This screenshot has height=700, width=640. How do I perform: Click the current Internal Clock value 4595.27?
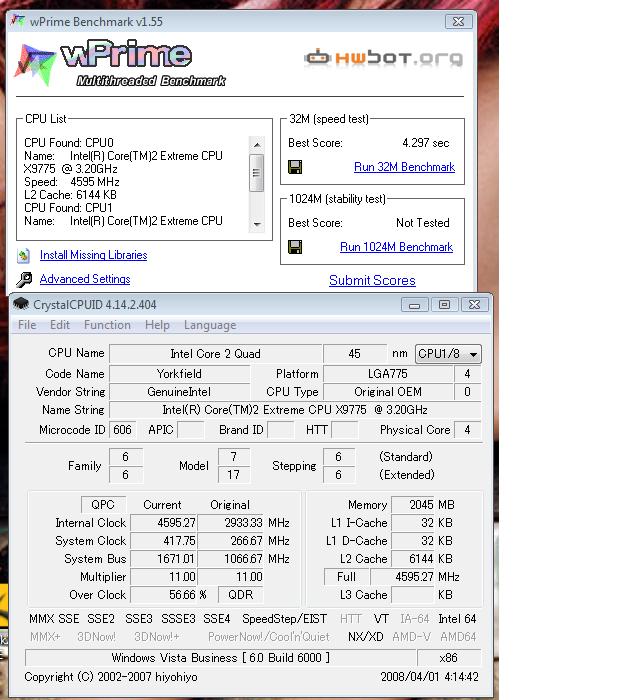[164, 523]
